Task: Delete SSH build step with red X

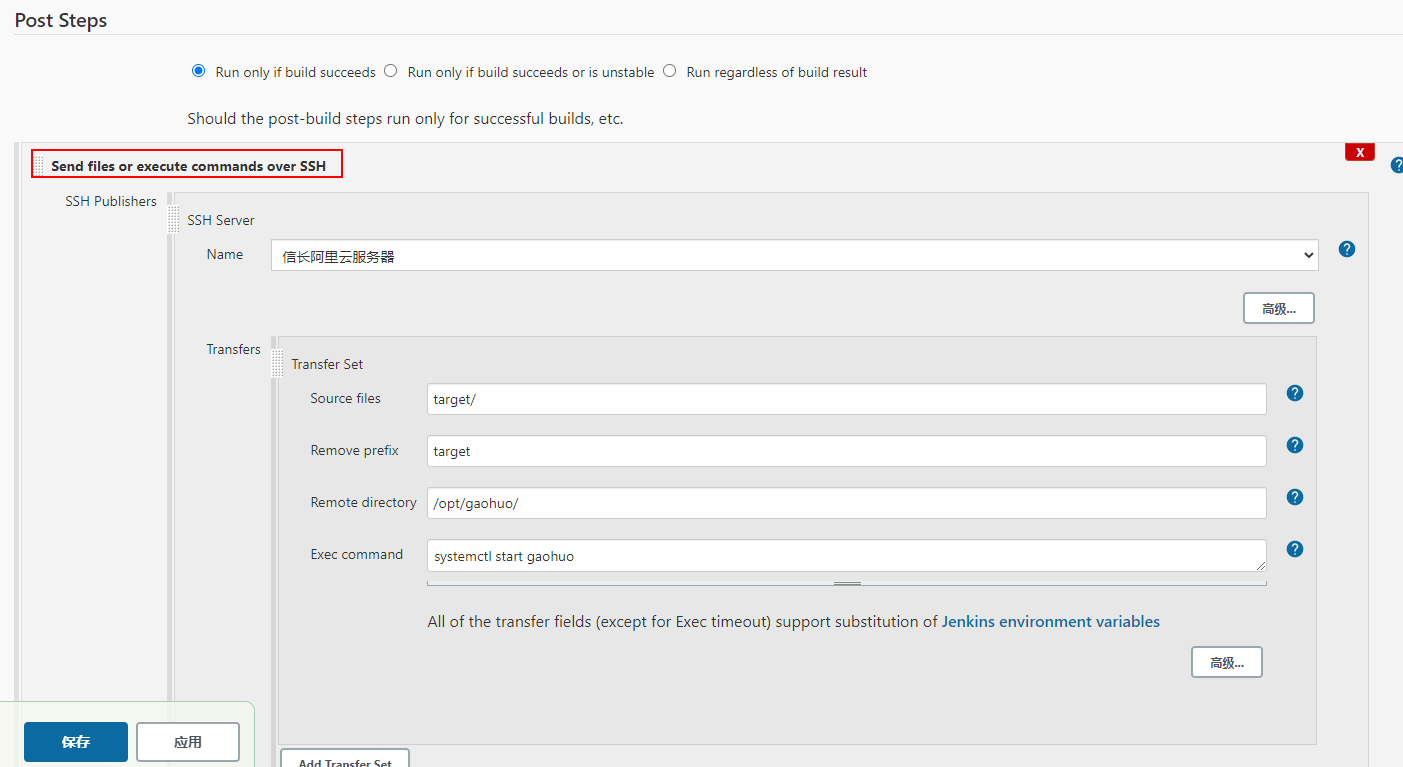Action: click(1360, 152)
